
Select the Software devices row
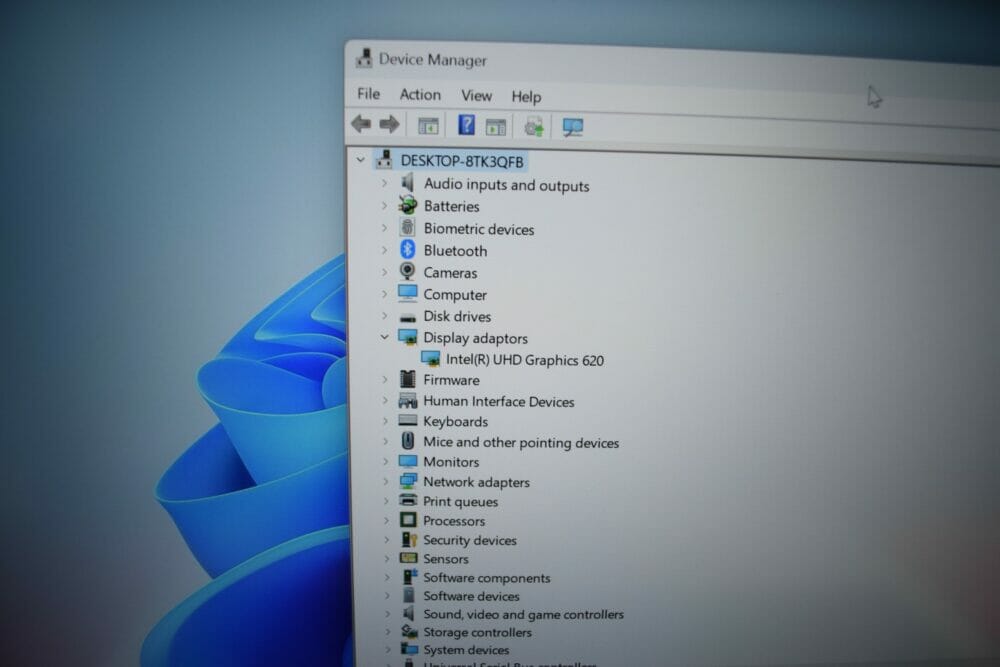click(471, 596)
